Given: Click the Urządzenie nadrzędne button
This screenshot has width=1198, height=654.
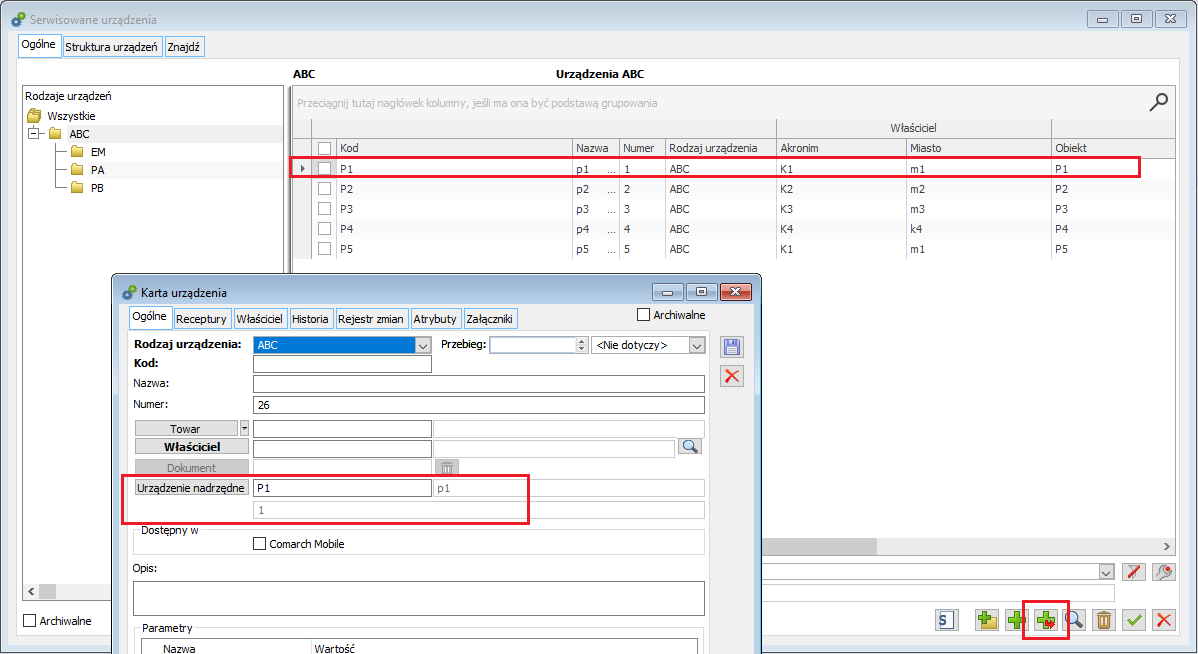Looking at the screenshot, I should tap(191, 487).
